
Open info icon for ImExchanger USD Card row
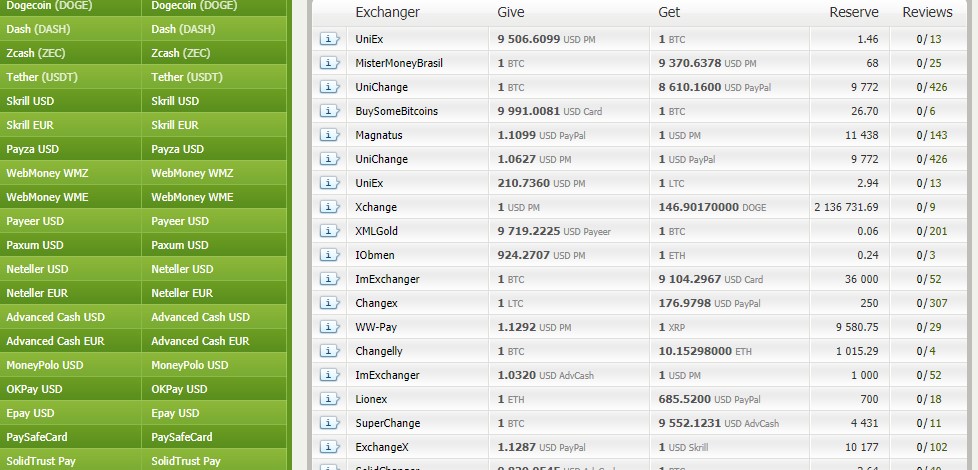[x=329, y=279]
